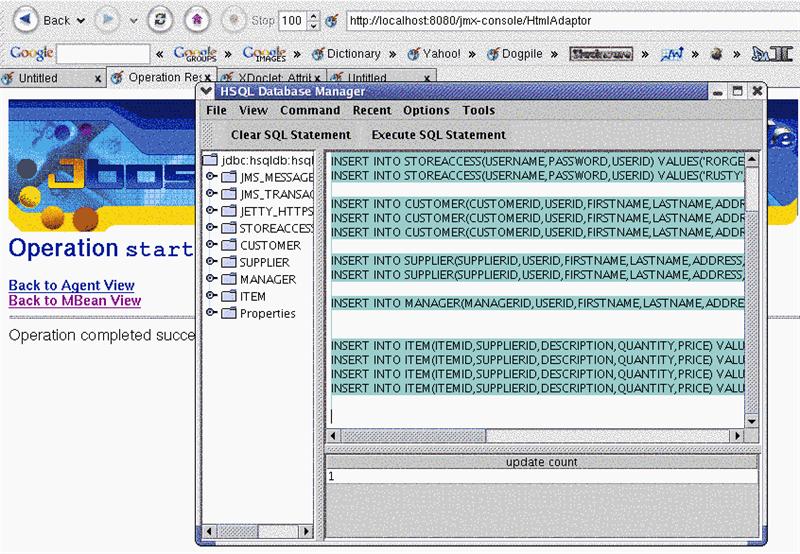Click the jdbc:hsqldb root folder icon
The height and width of the screenshot is (554, 800).
click(x=211, y=160)
